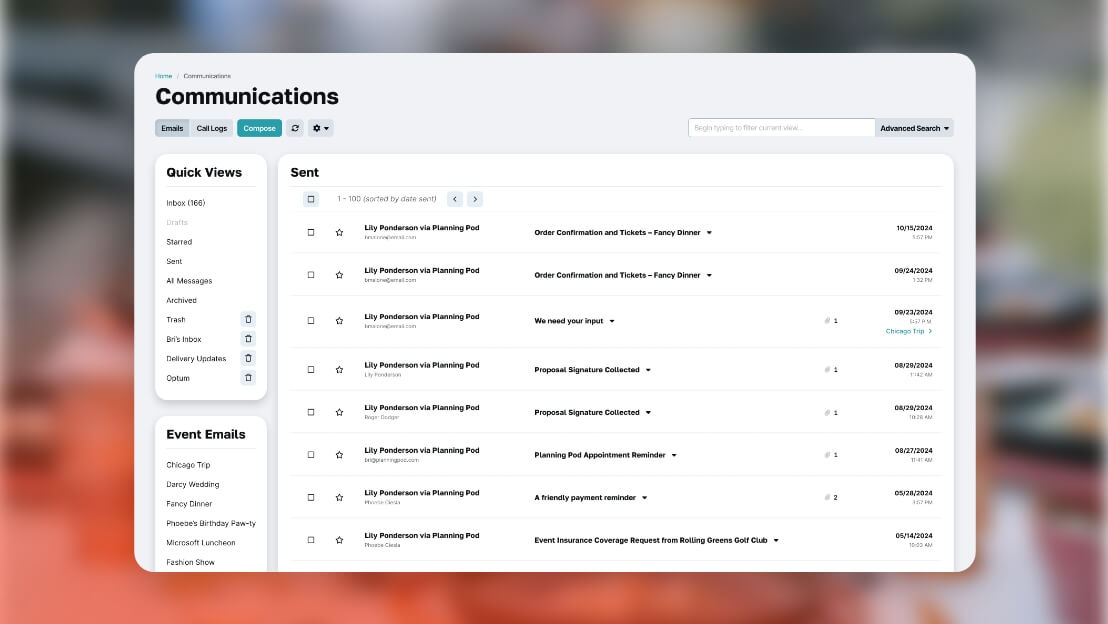This screenshot has height=624, width=1108.
Task: Expand the Event Insurance Coverage Request arrow
Action: pos(776,540)
